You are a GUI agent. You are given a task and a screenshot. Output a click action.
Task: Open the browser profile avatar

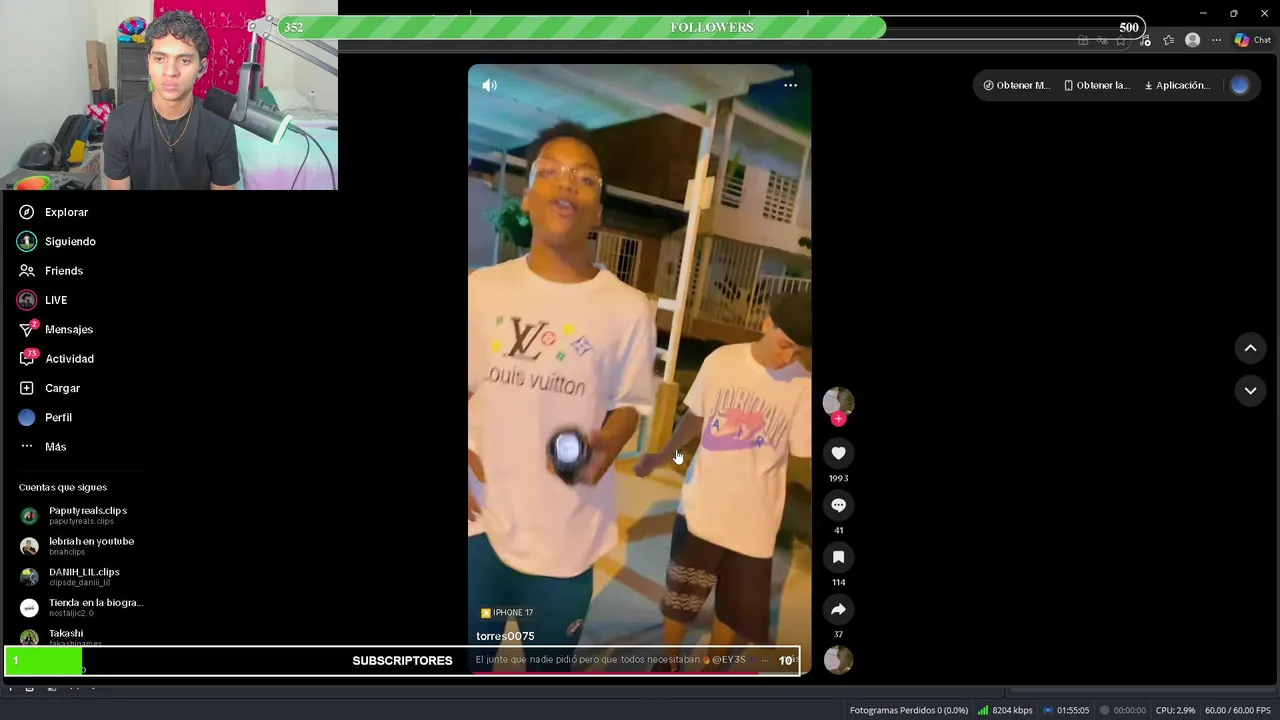(x=1192, y=40)
